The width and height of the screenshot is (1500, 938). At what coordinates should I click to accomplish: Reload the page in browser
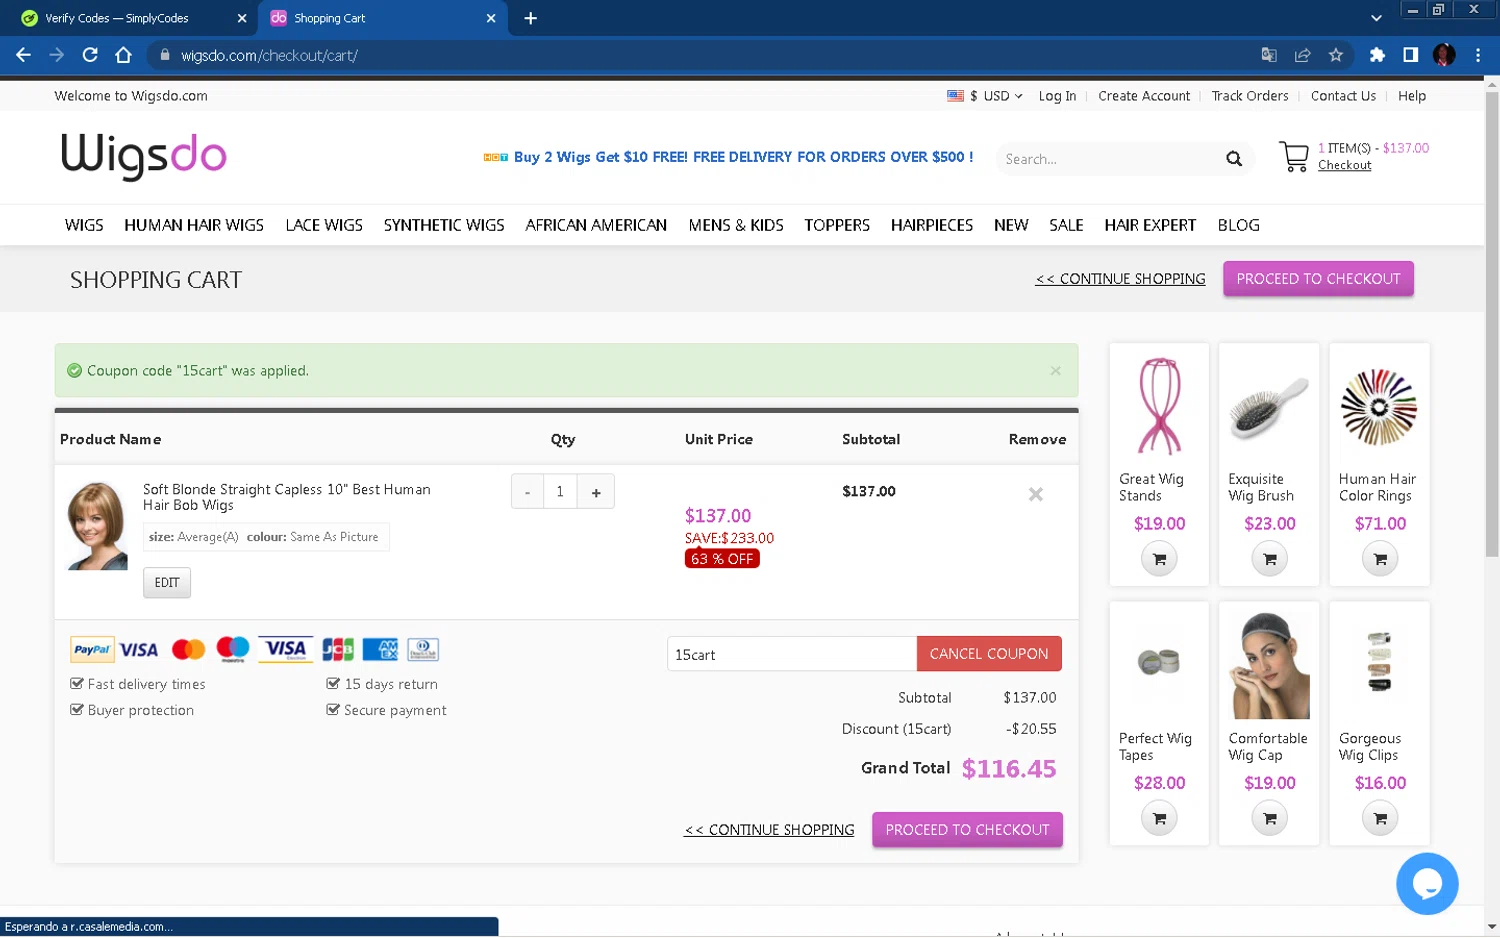[x=90, y=55]
